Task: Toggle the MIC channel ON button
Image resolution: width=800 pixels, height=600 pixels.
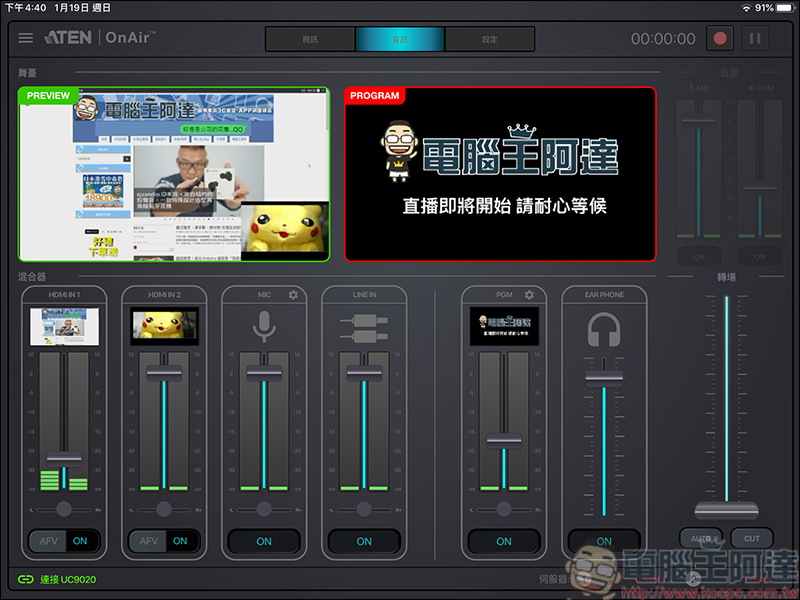Action: (264, 541)
